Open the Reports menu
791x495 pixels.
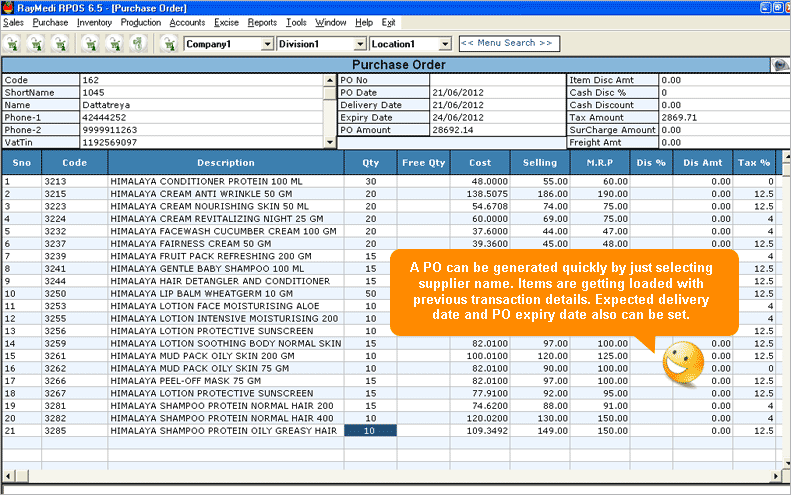(x=262, y=22)
